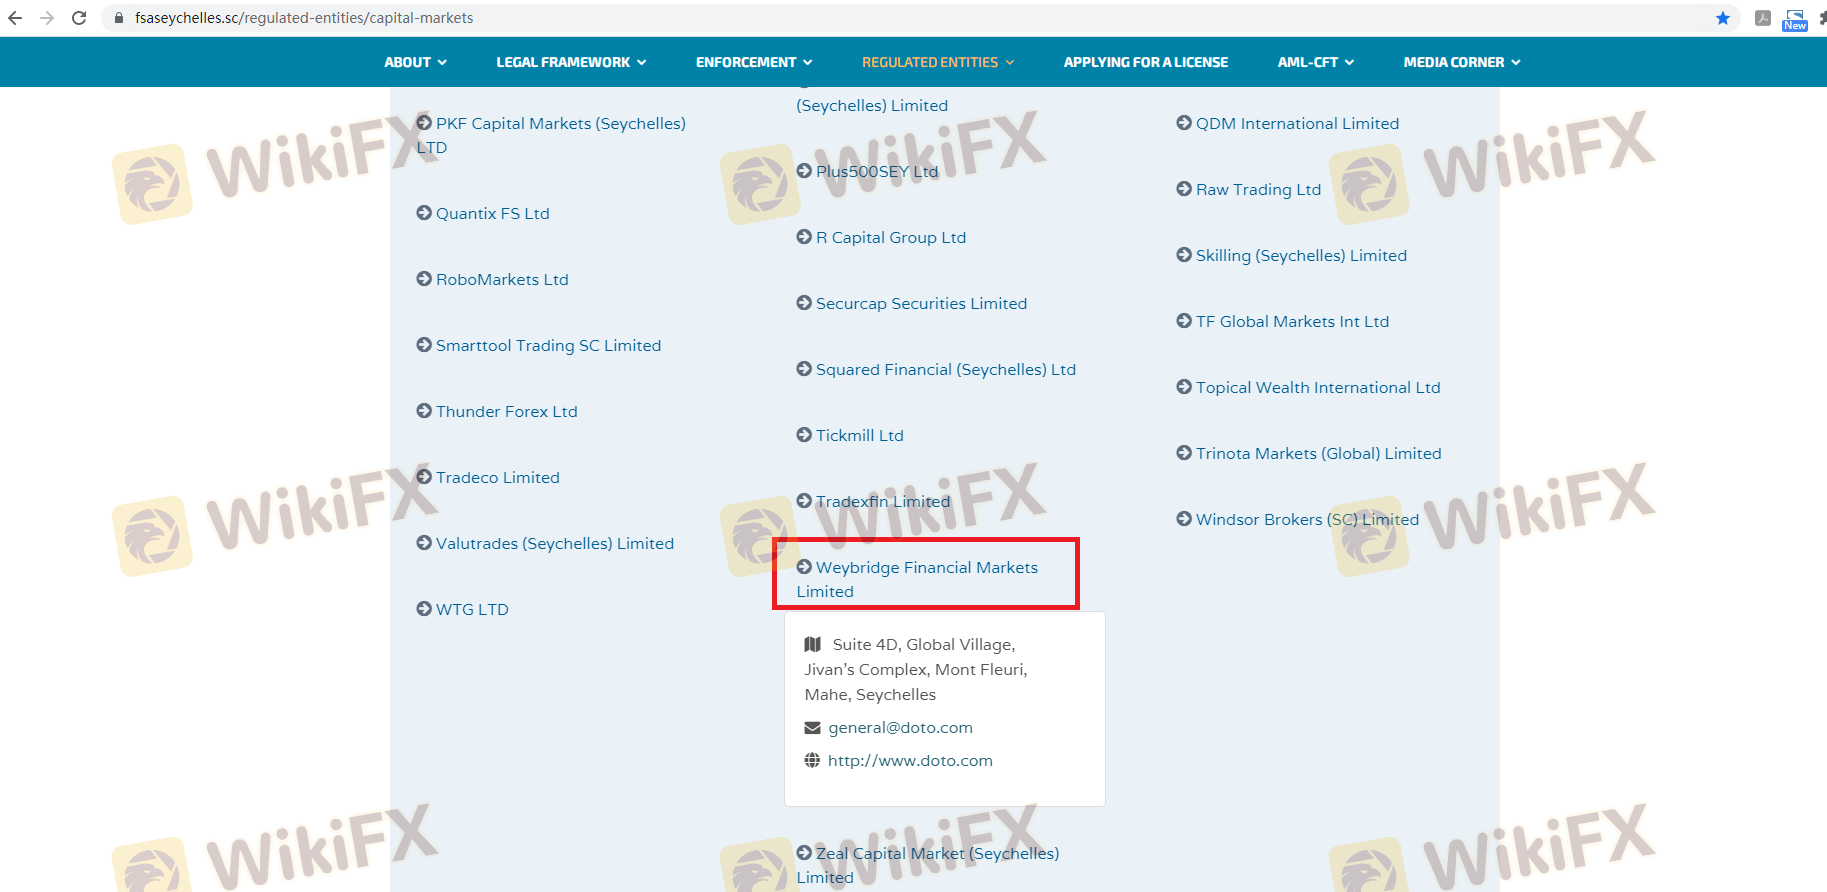Open the Enforcement dropdown menu
The height and width of the screenshot is (892, 1827).
754,62
